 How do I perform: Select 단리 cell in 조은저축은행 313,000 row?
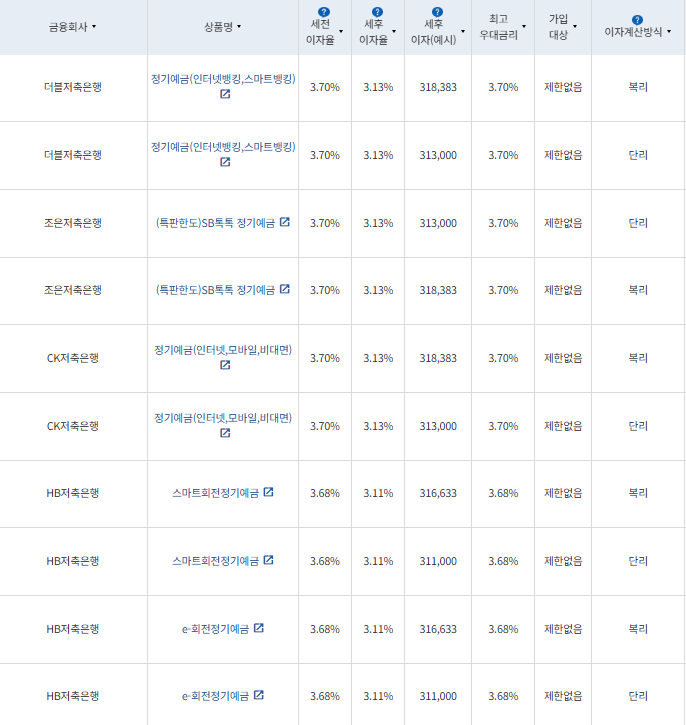638,223
